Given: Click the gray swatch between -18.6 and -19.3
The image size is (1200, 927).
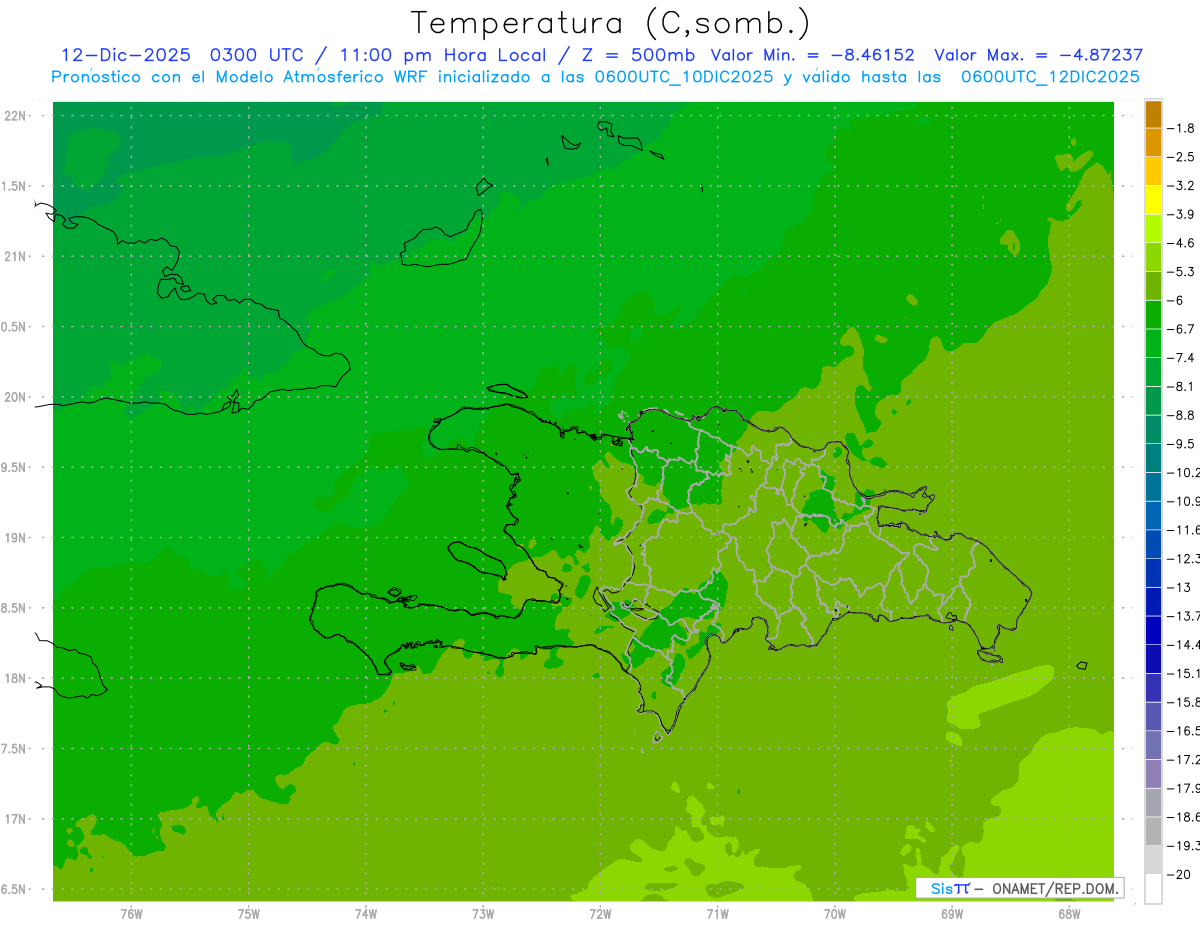Looking at the screenshot, I should click(x=1153, y=831).
